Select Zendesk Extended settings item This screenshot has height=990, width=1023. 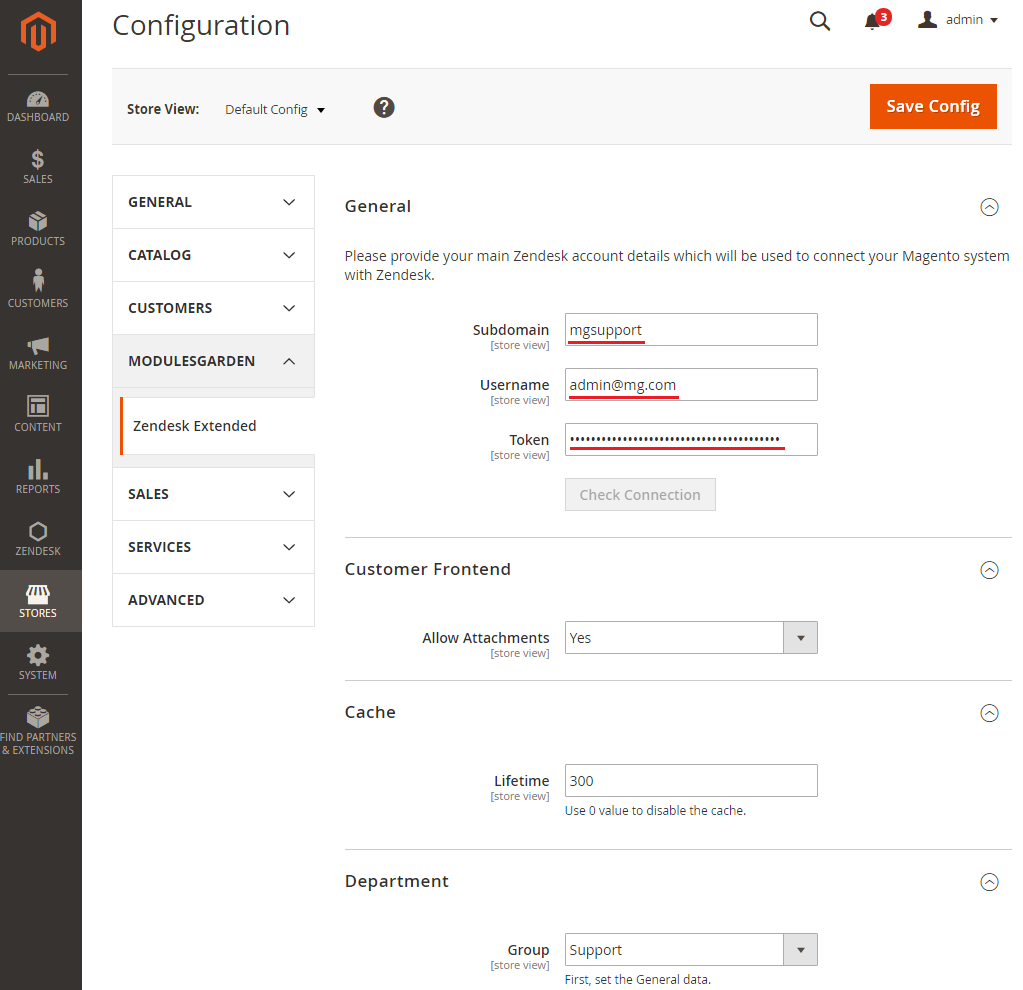point(217,426)
